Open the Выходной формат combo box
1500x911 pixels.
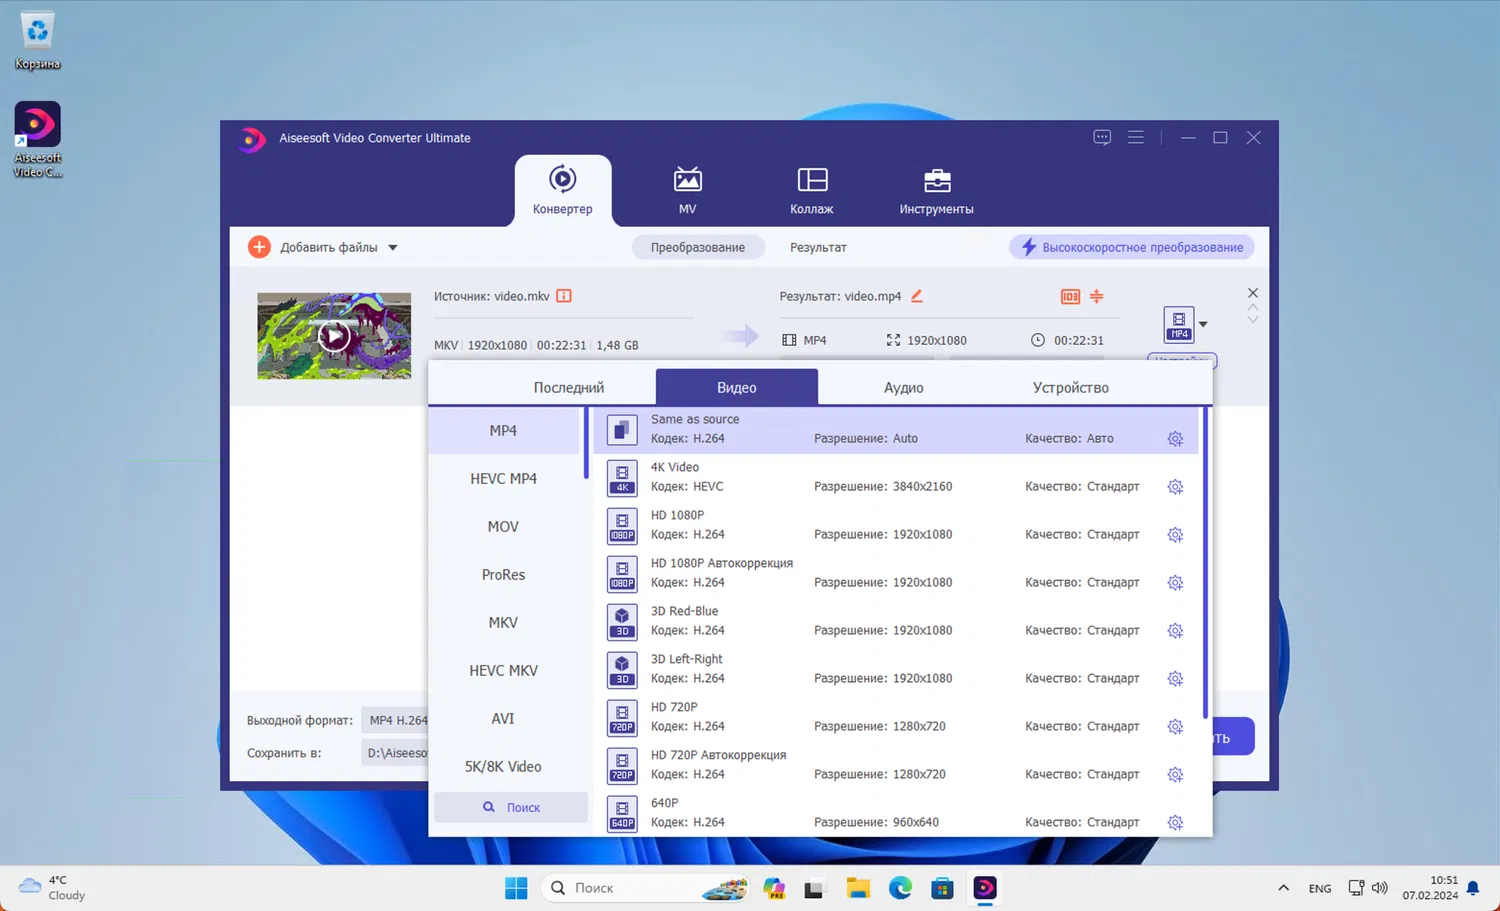coord(394,720)
